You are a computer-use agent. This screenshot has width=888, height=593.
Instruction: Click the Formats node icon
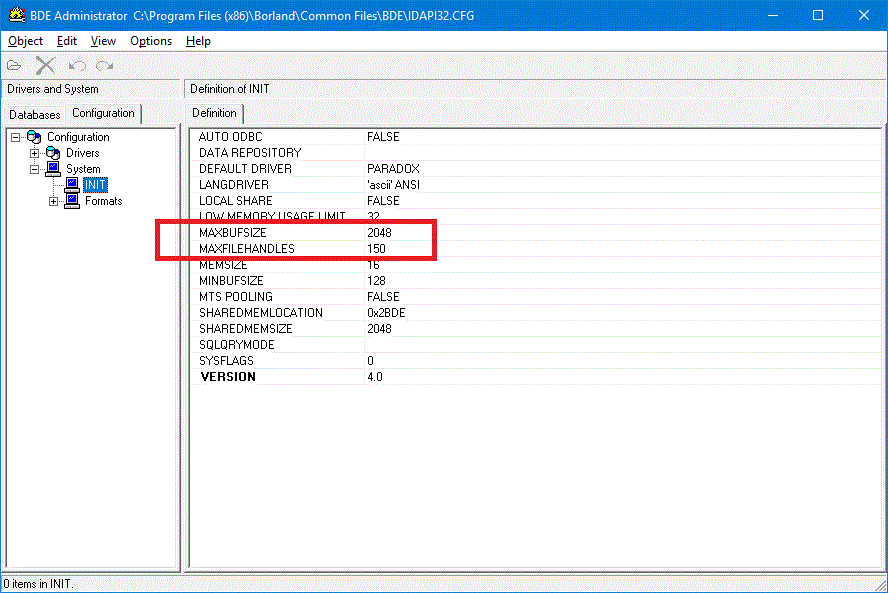pyautogui.click(x=72, y=201)
